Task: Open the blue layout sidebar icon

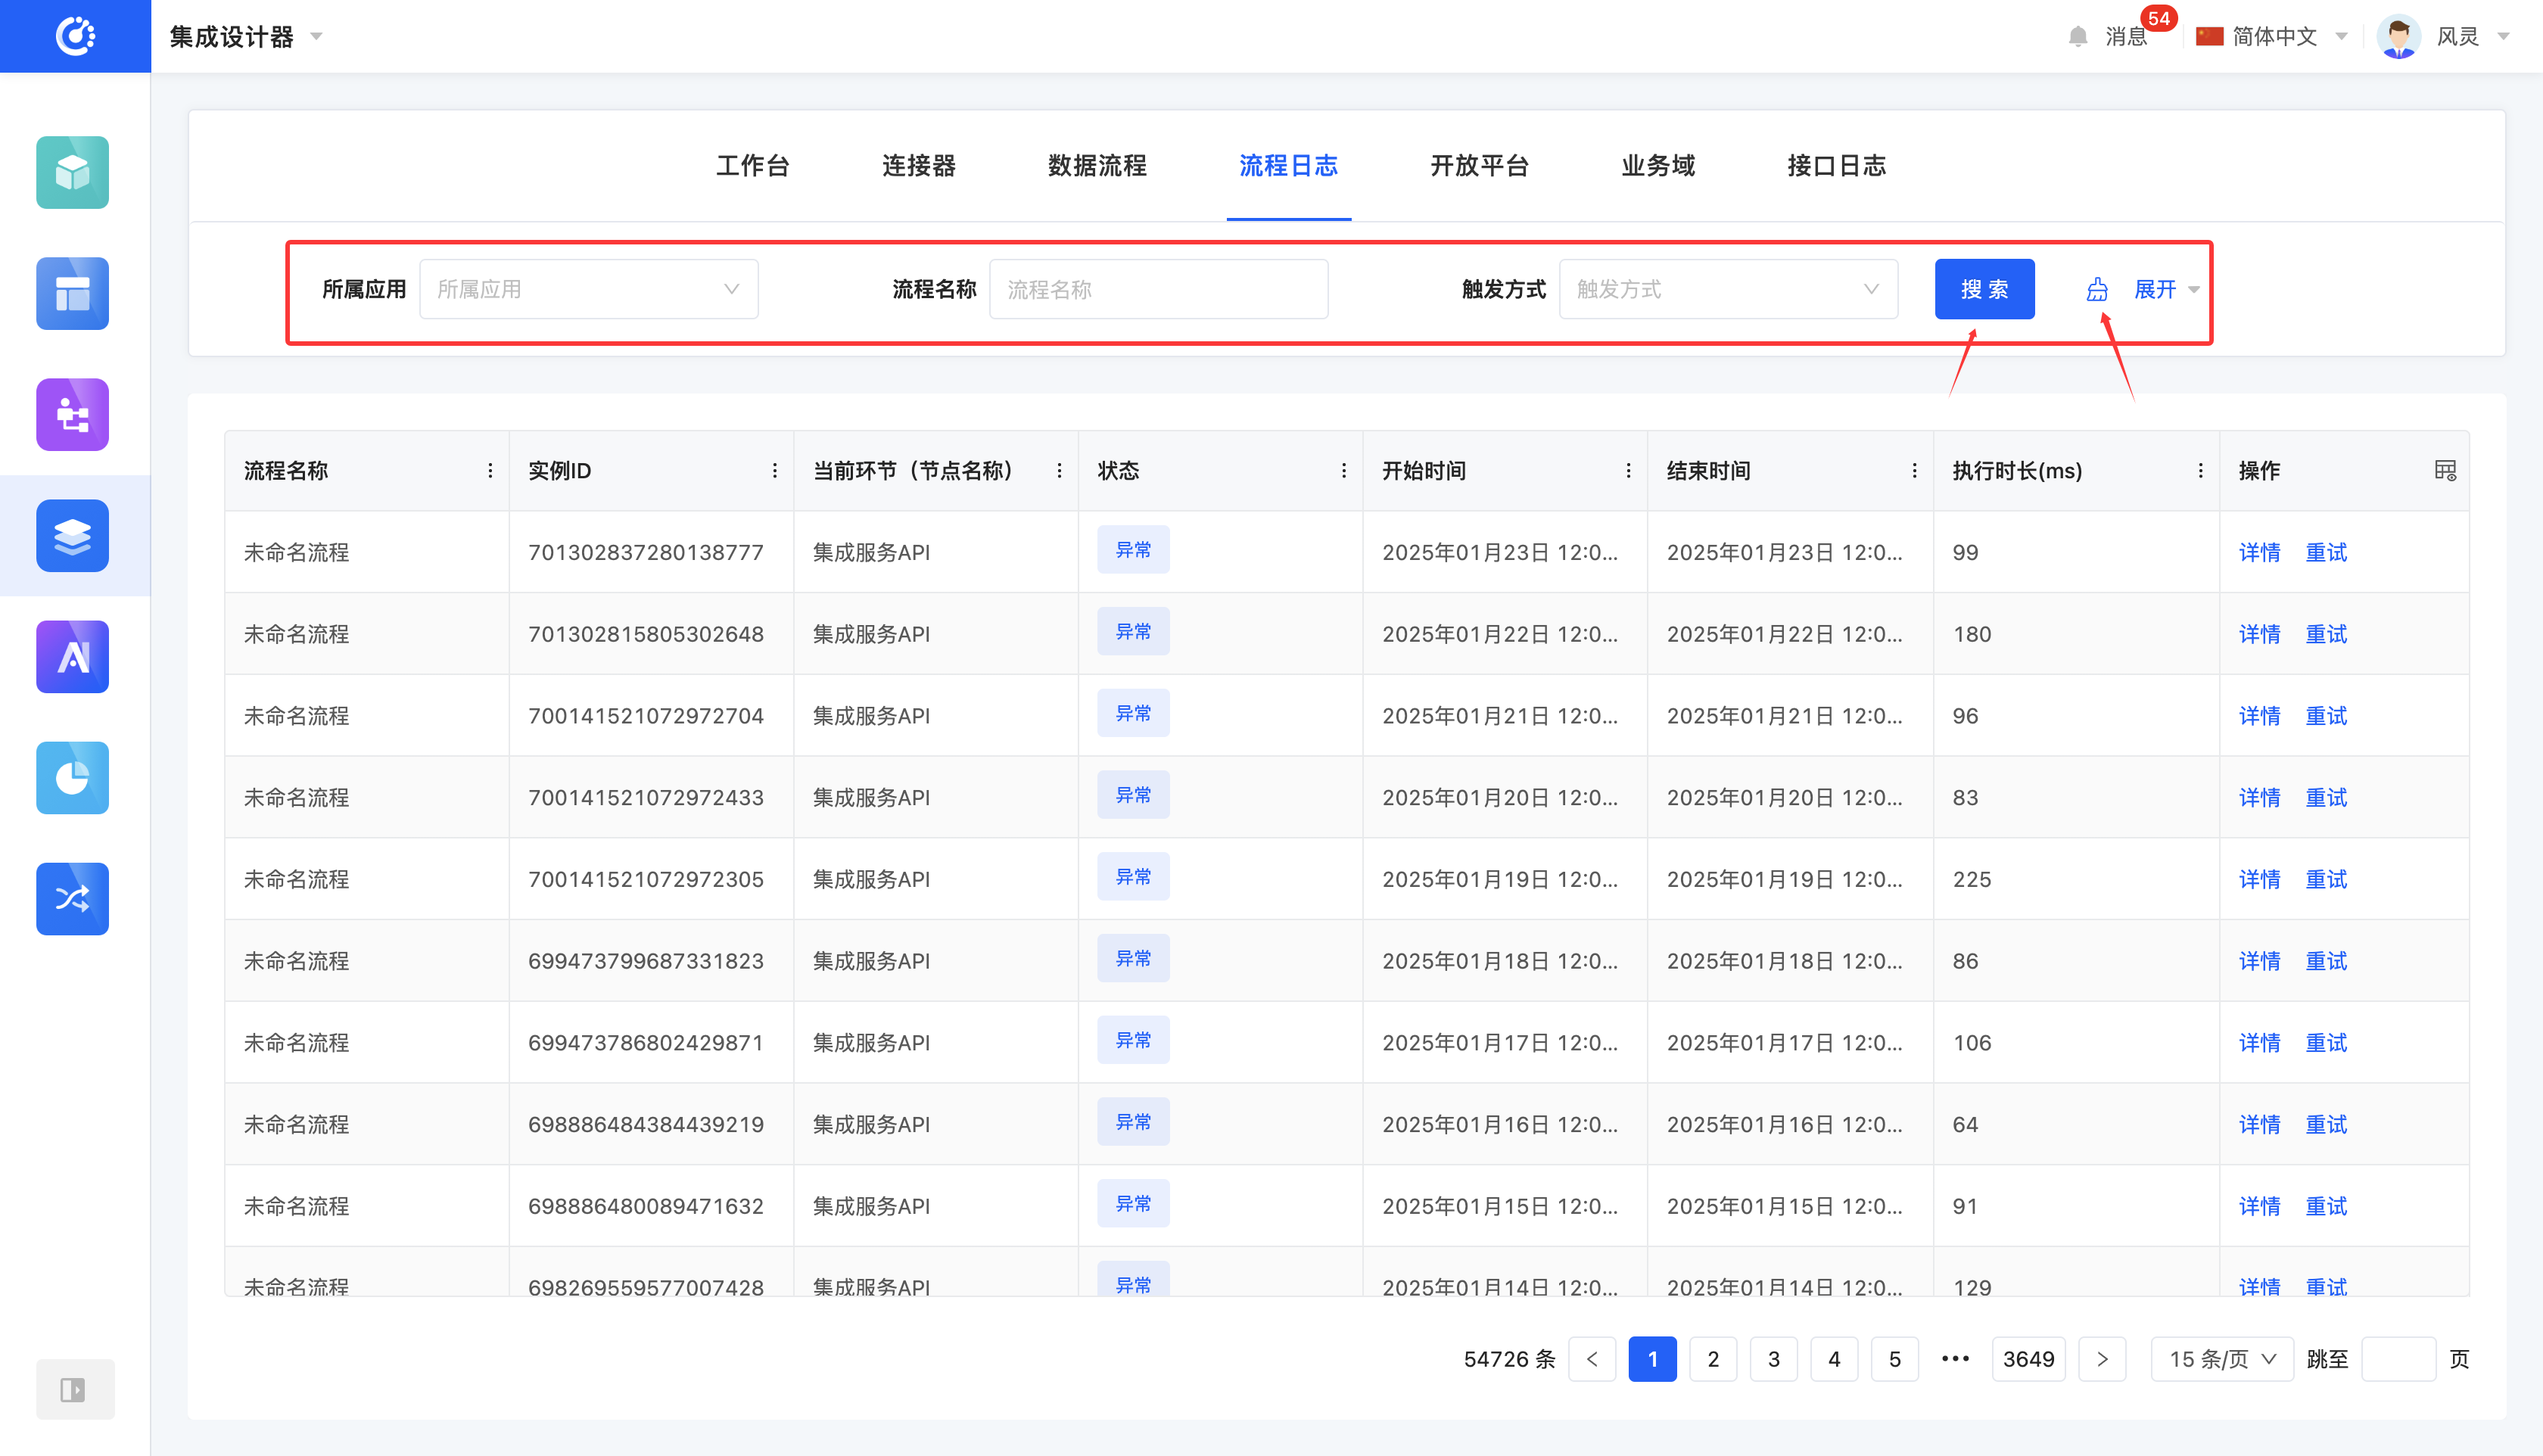Action: coord(72,293)
